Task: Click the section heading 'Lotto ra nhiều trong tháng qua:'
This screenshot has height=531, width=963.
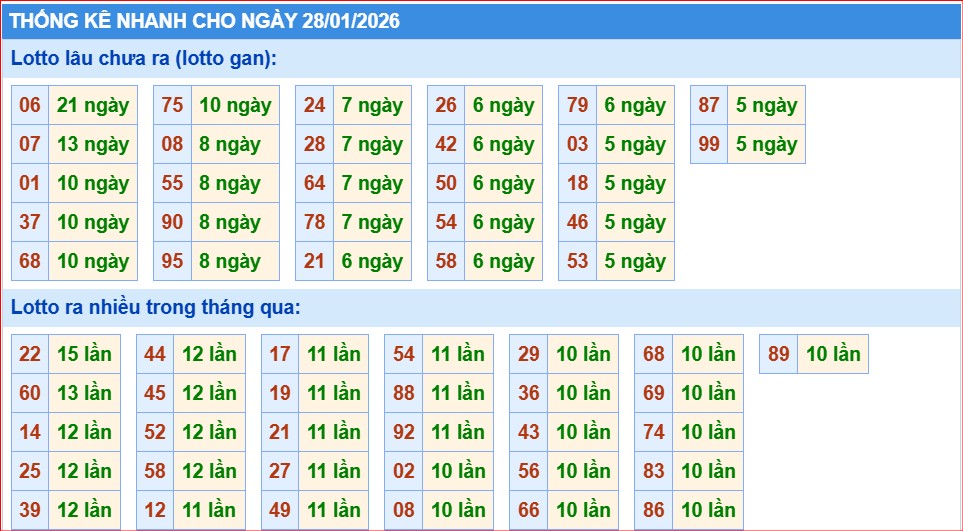Action: point(156,308)
